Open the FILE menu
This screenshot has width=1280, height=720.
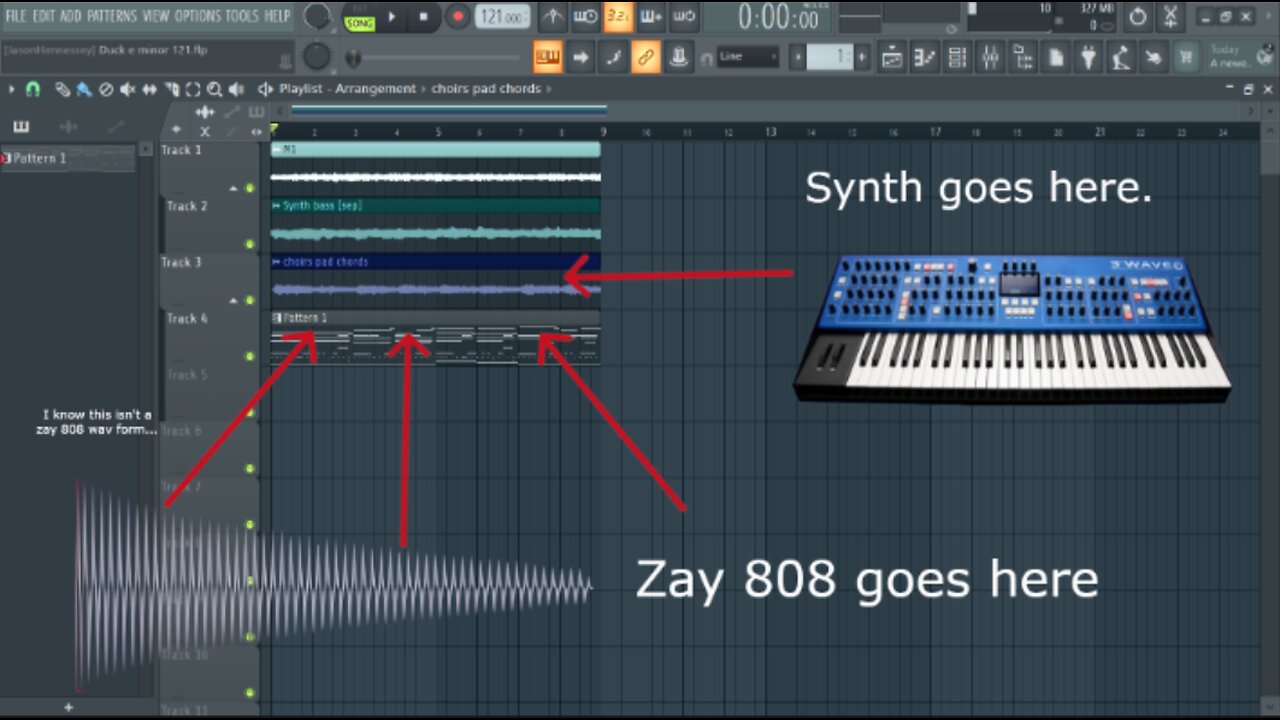[x=15, y=16]
